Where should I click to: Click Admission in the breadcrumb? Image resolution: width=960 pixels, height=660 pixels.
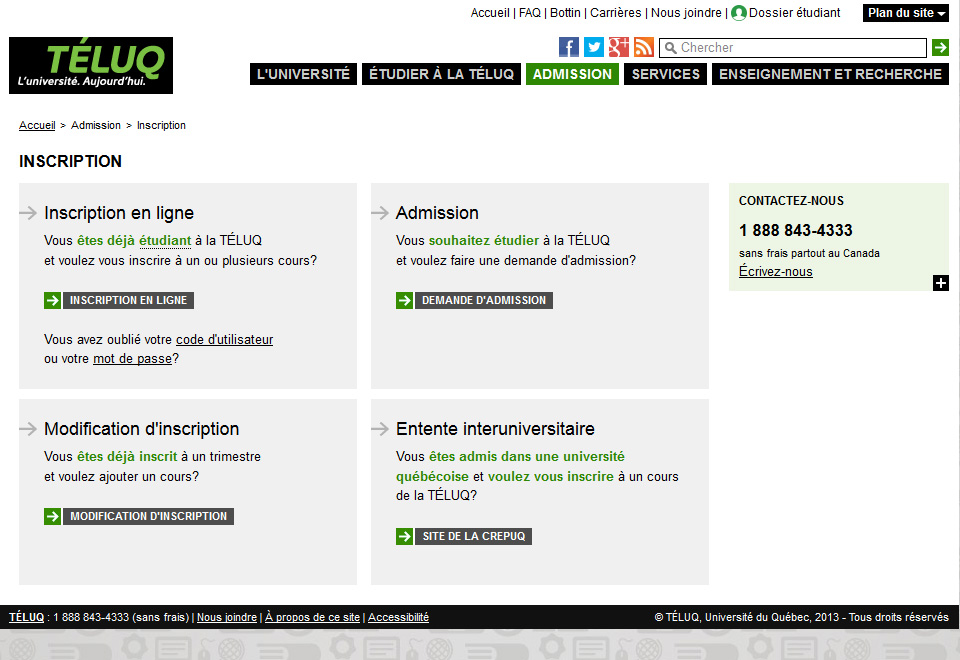(x=96, y=125)
